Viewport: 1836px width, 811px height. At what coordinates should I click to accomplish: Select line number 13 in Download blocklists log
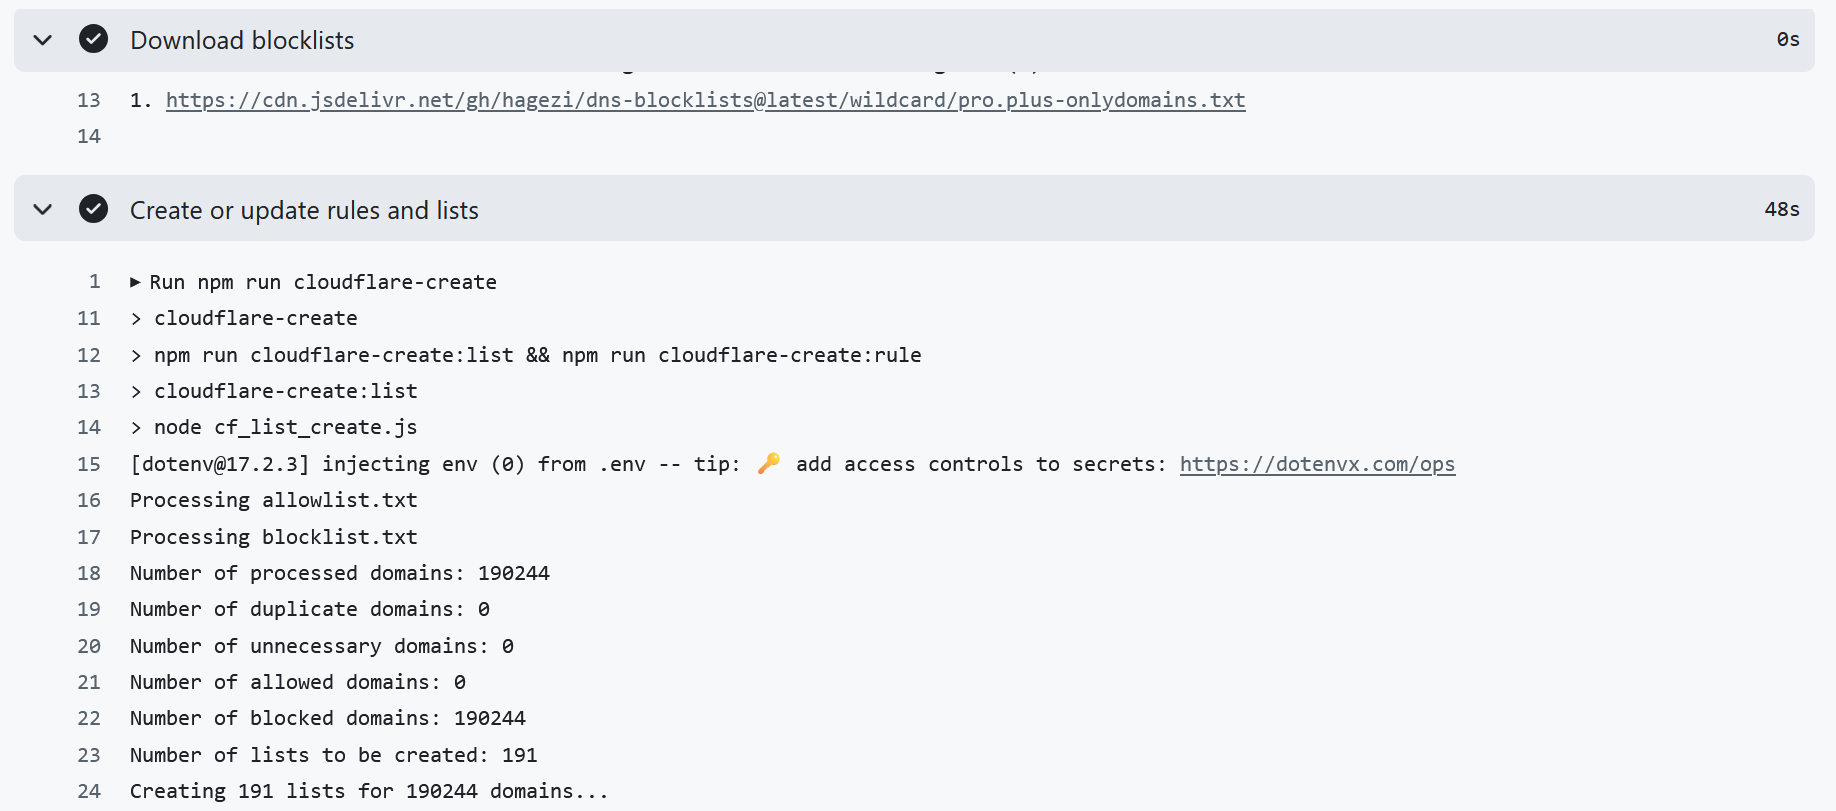89,100
